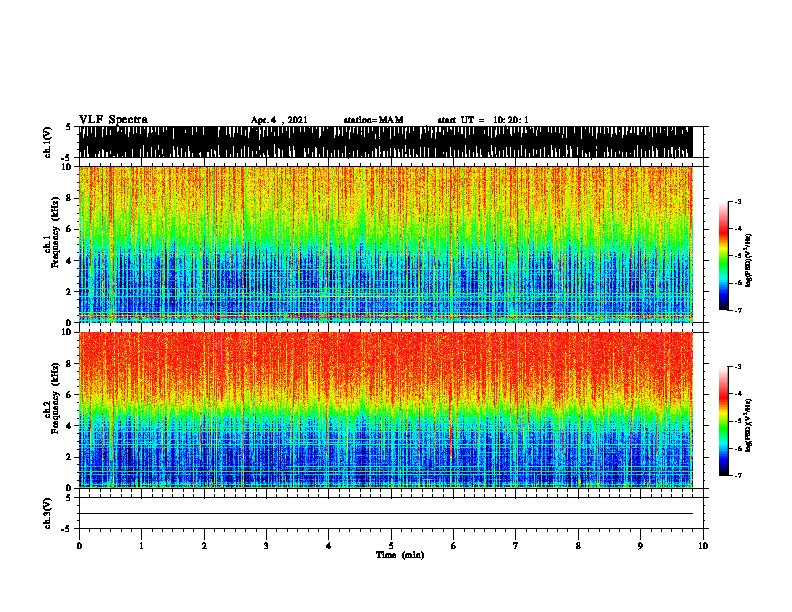Click the time axis tick label '8'
The height and width of the screenshot is (612, 792).
click(x=578, y=545)
